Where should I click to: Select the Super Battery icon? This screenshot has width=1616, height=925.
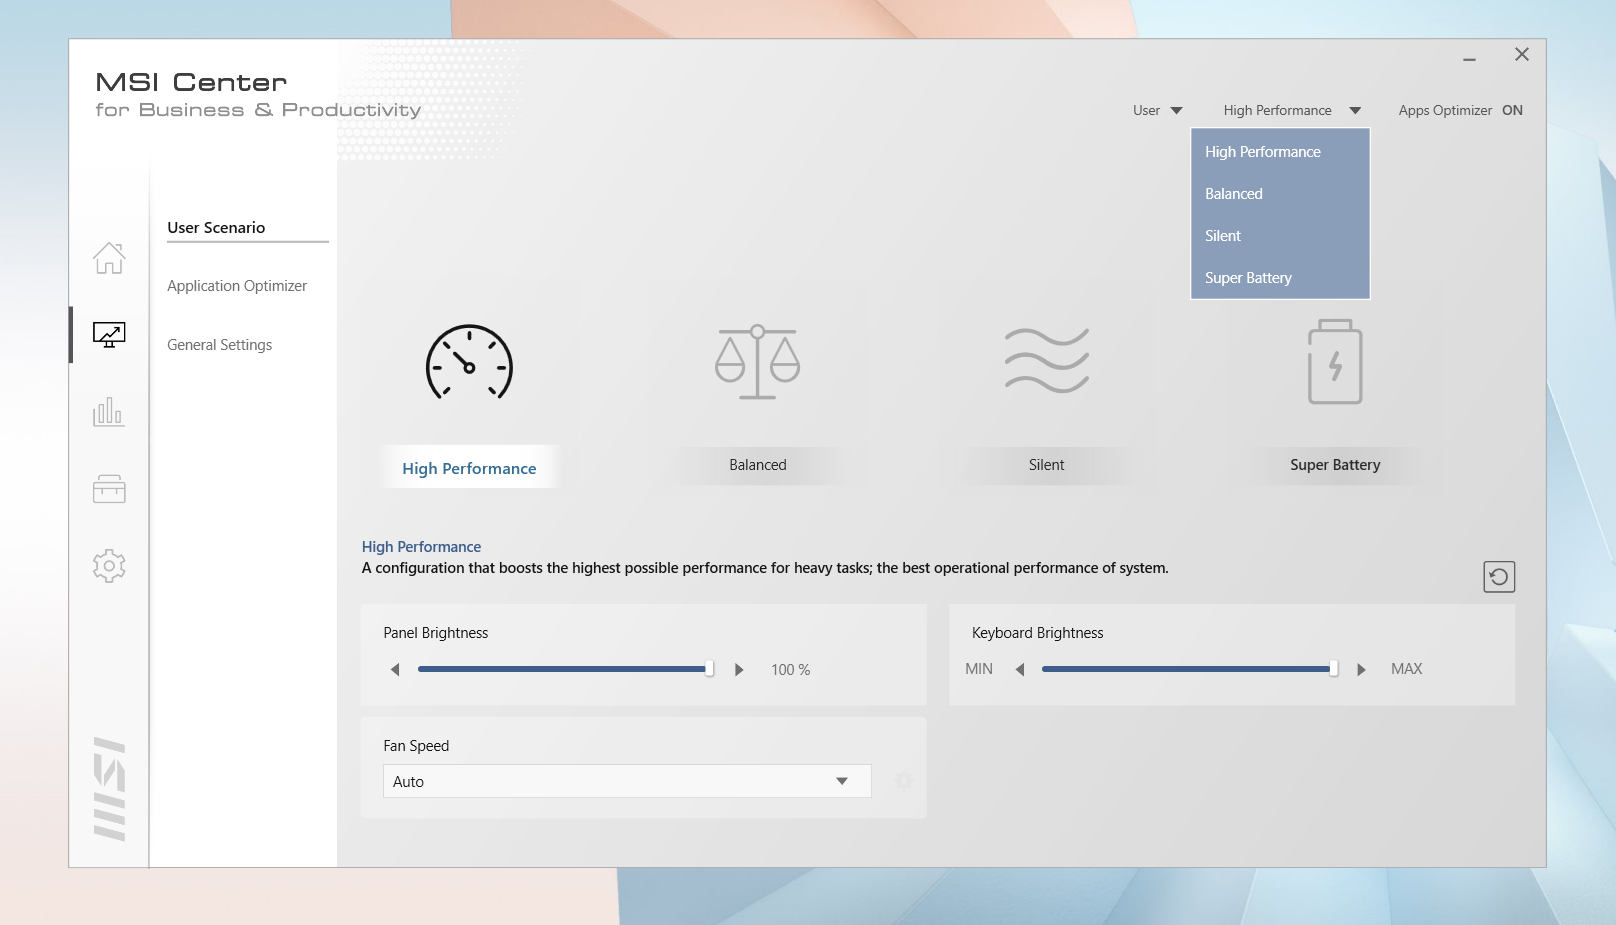1335,362
